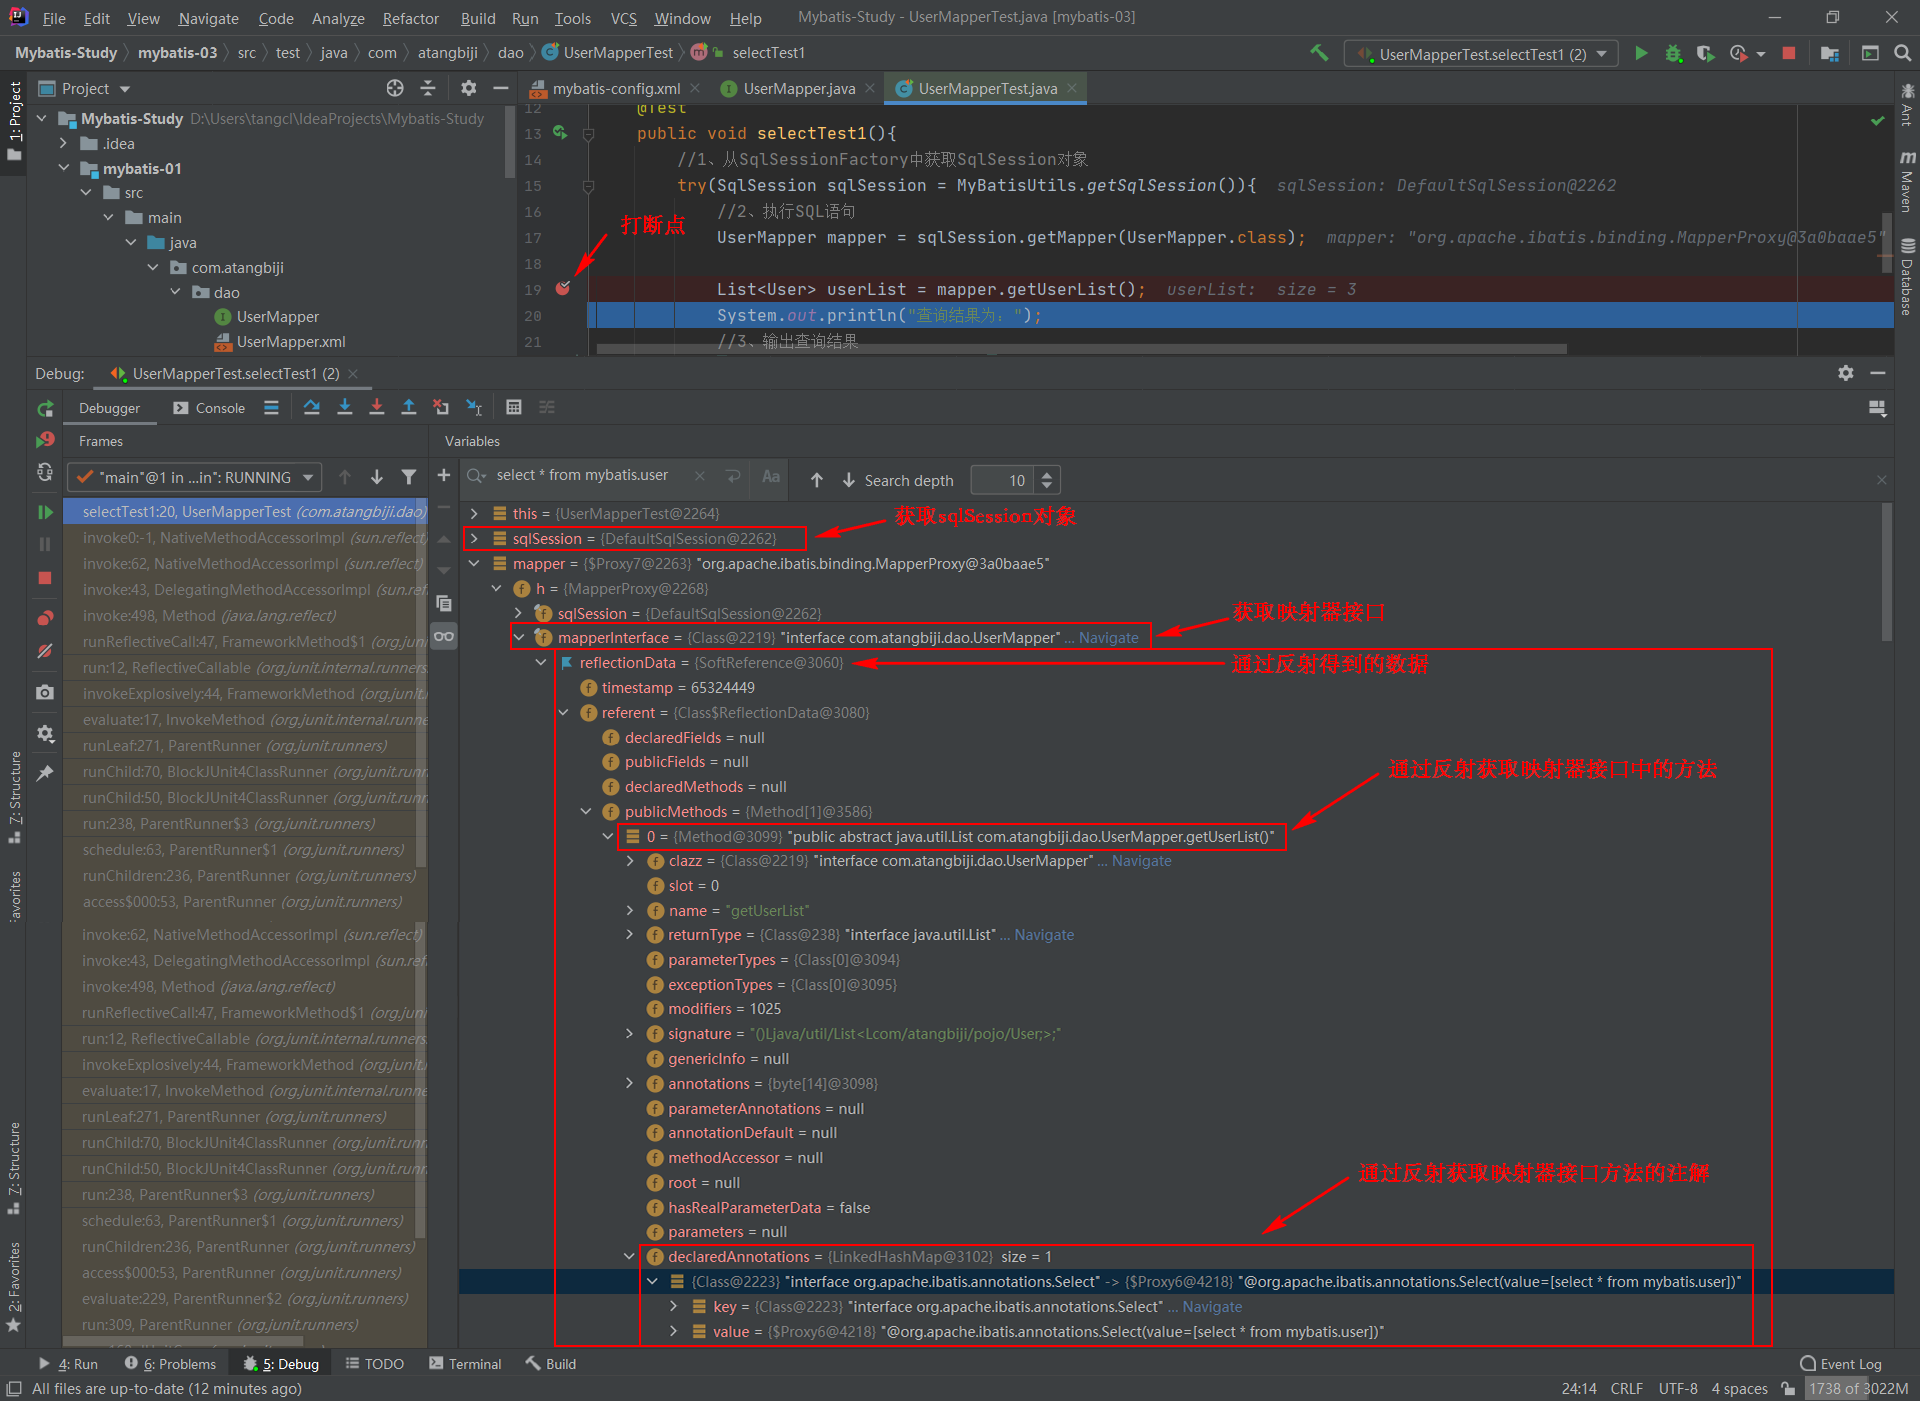Switch to UserMapper.java editor tab
1920x1401 pixels.
tap(799, 88)
